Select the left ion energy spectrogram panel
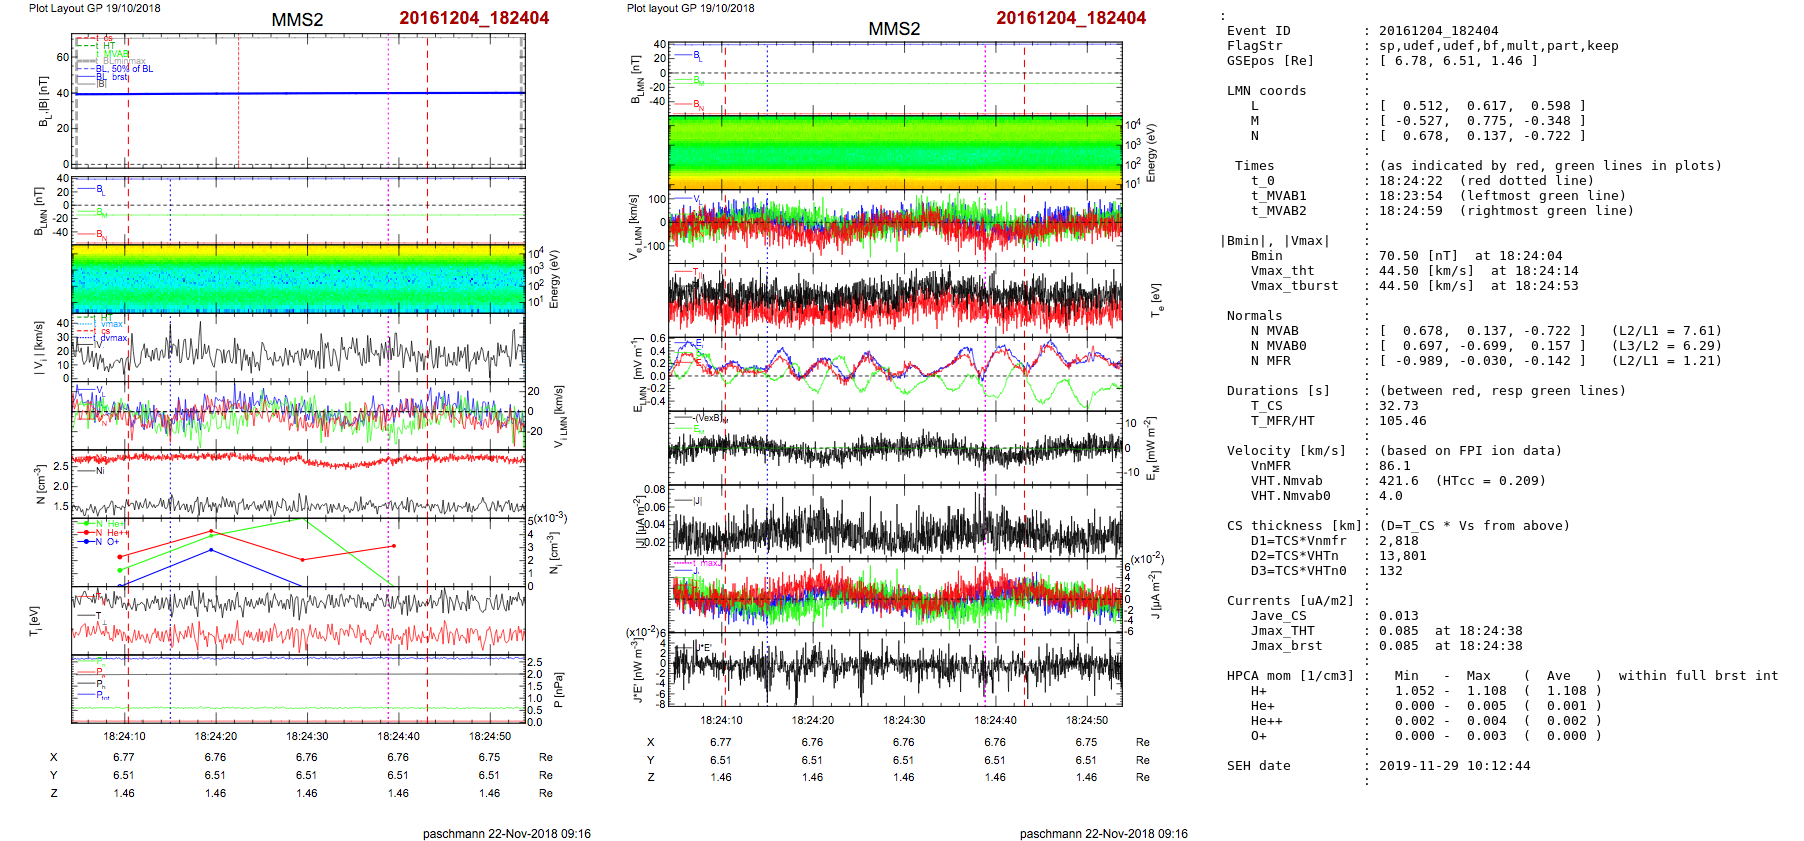 [298, 280]
